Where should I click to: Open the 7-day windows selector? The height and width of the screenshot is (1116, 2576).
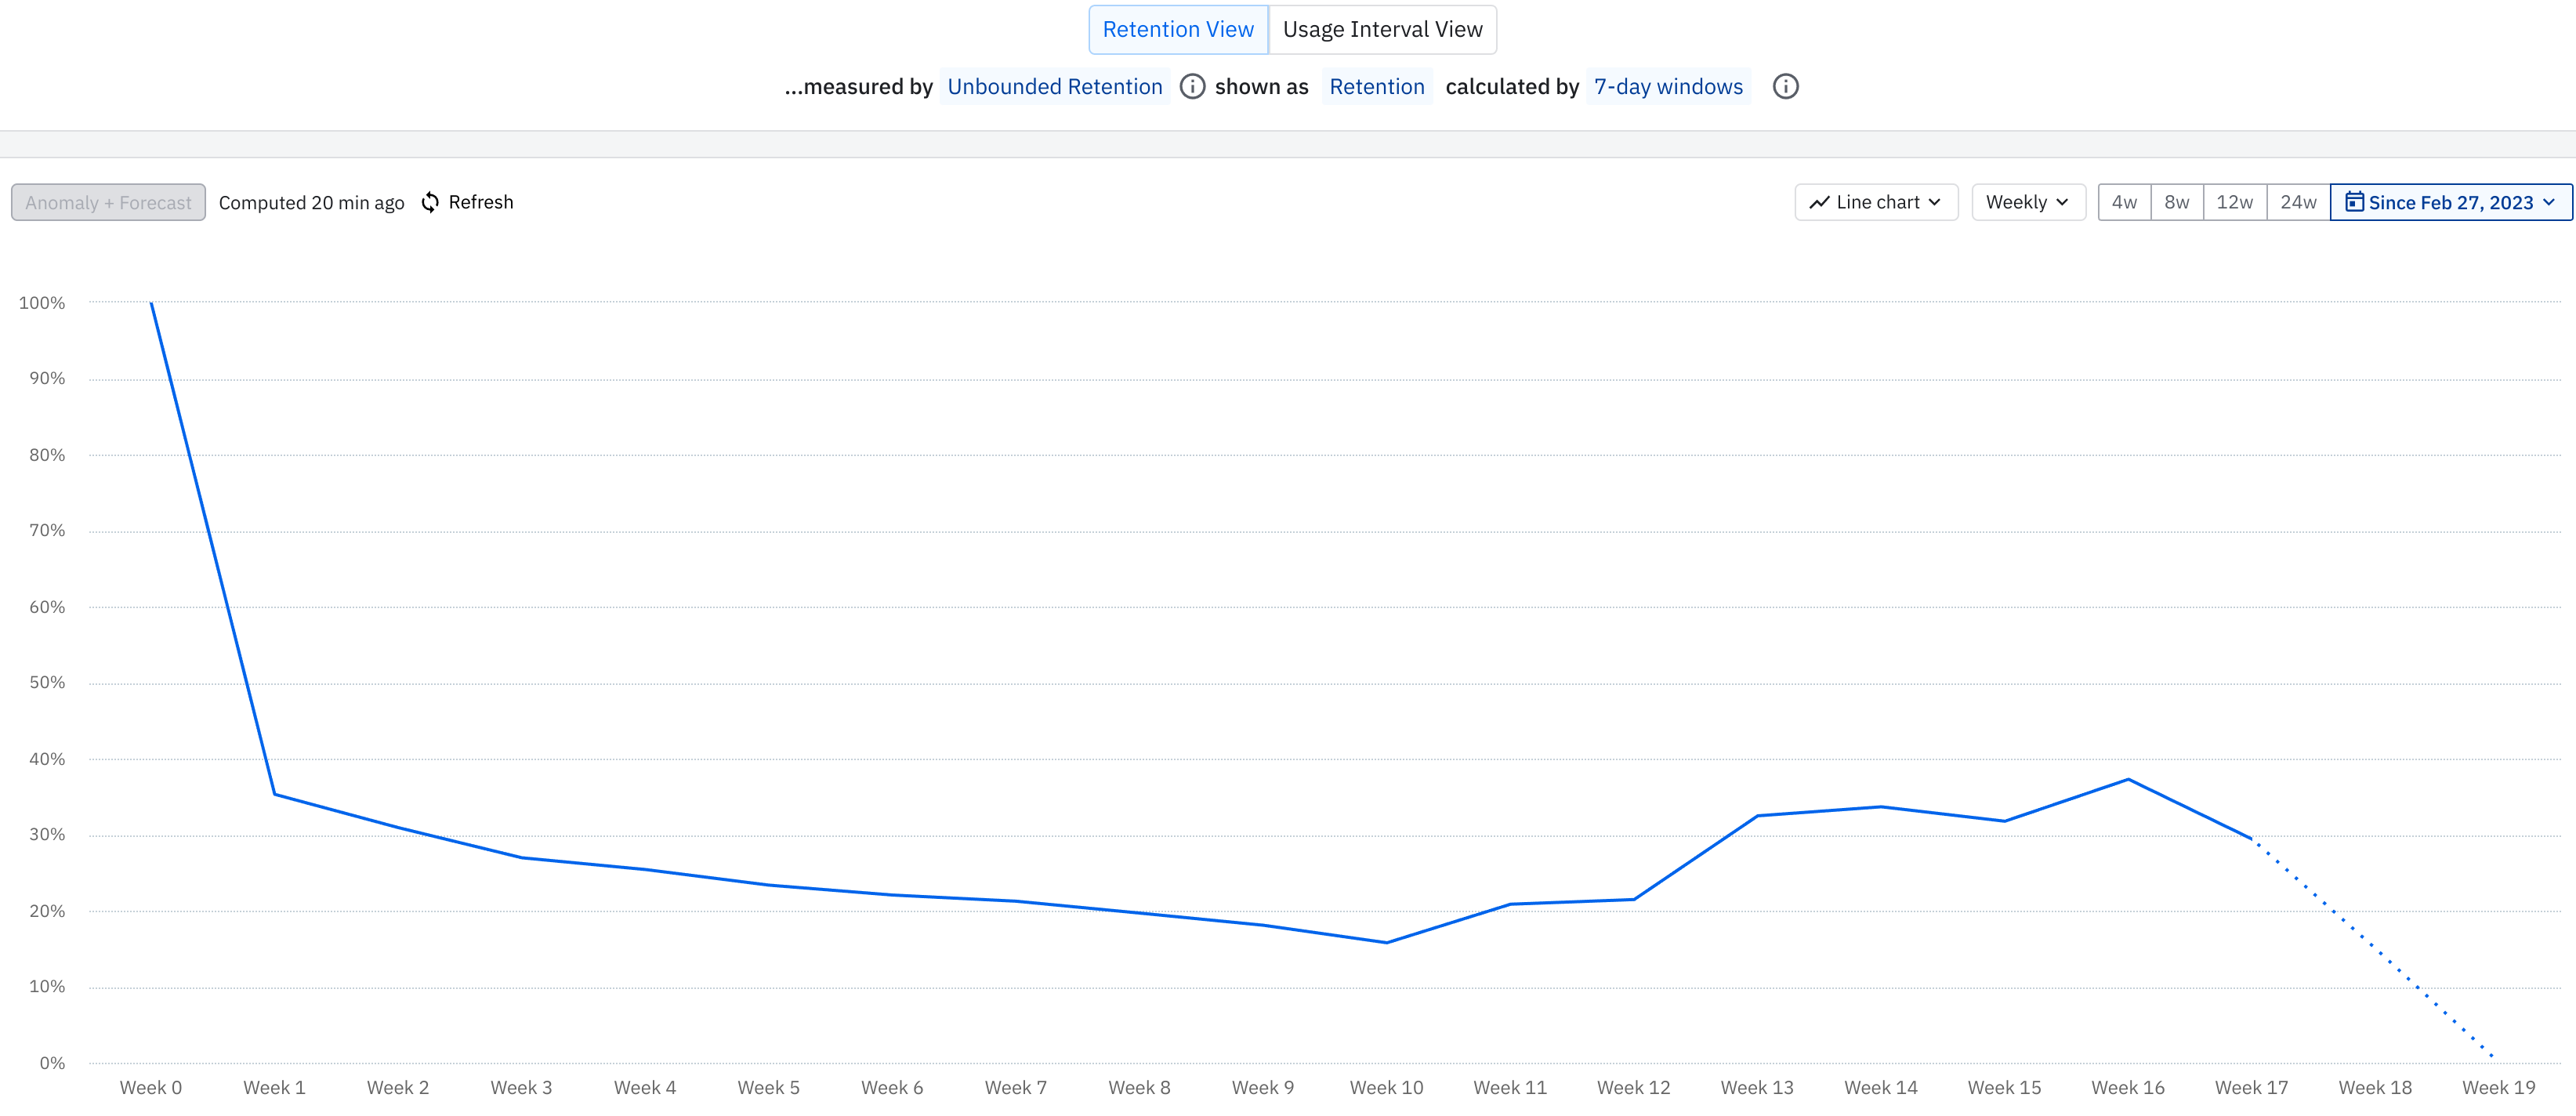(x=1667, y=87)
